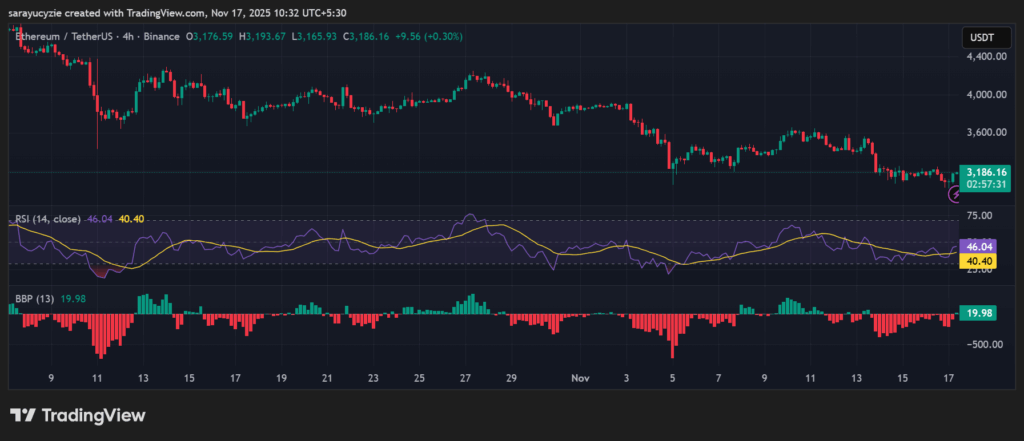
Task: Click the closing value C3,186.16 in header
Action: point(374,36)
